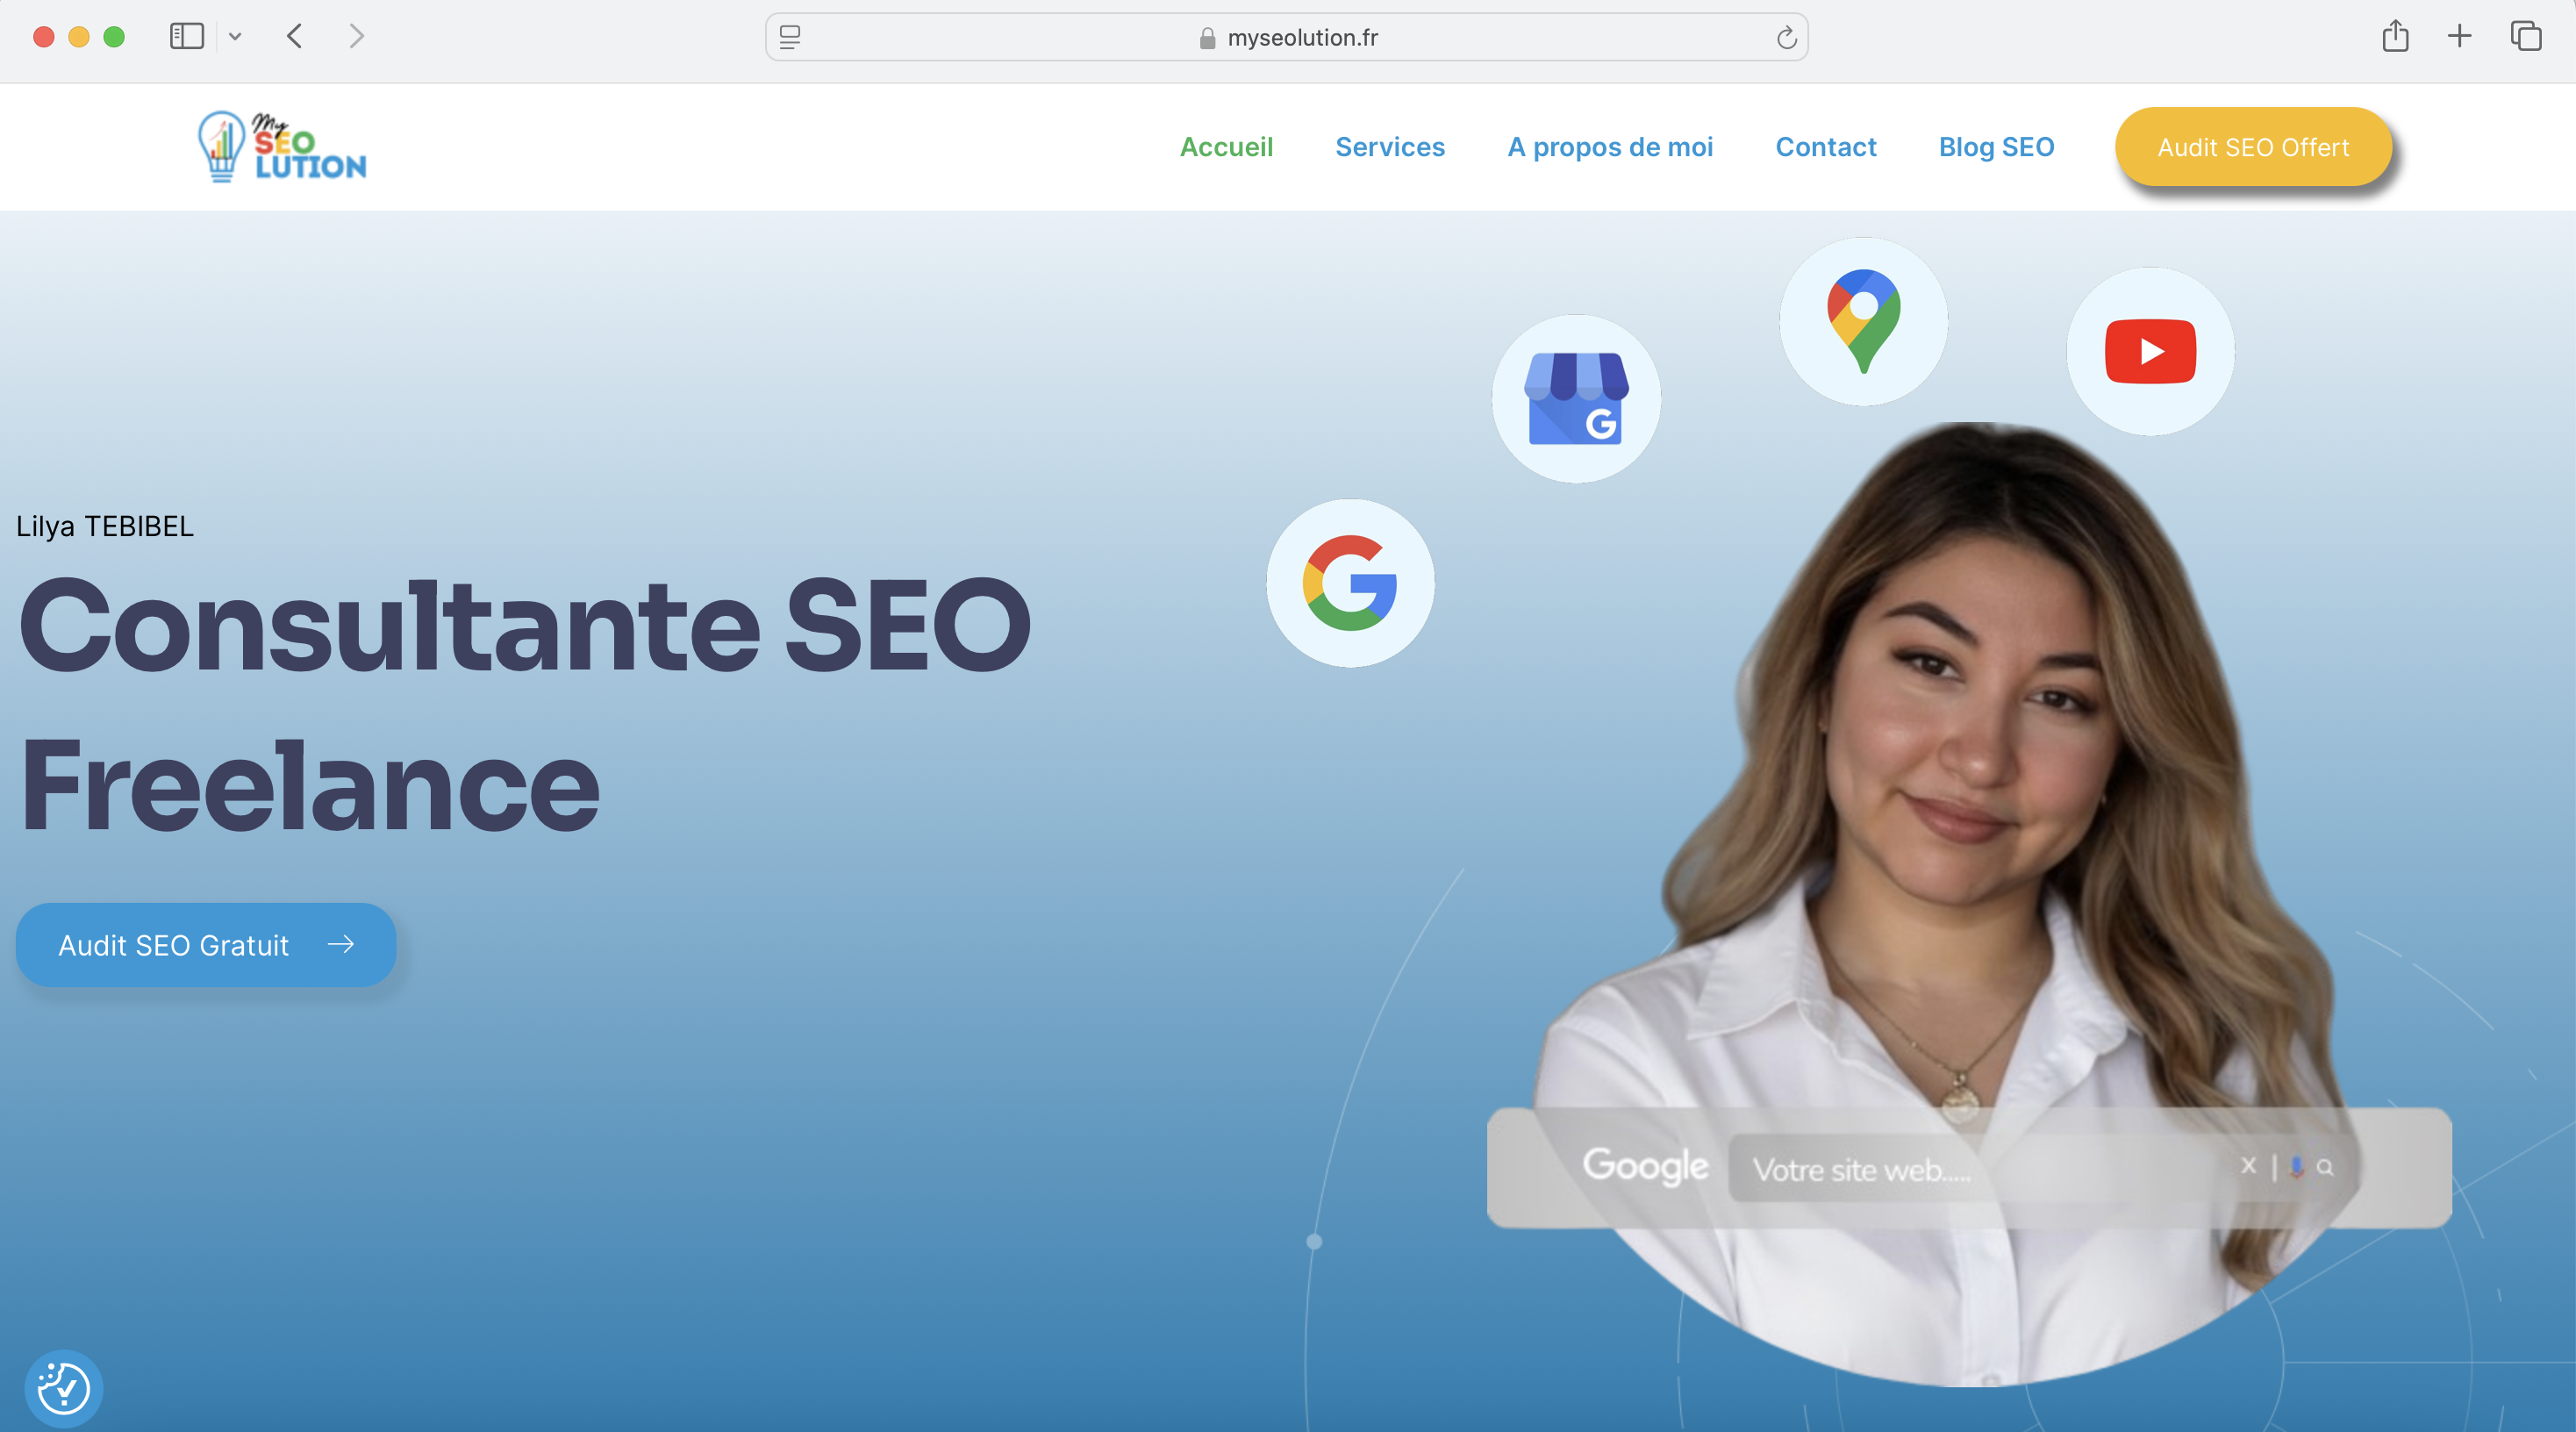Show the tab overview icon
Screen dimensions: 2576x1432
(x=2525, y=37)
